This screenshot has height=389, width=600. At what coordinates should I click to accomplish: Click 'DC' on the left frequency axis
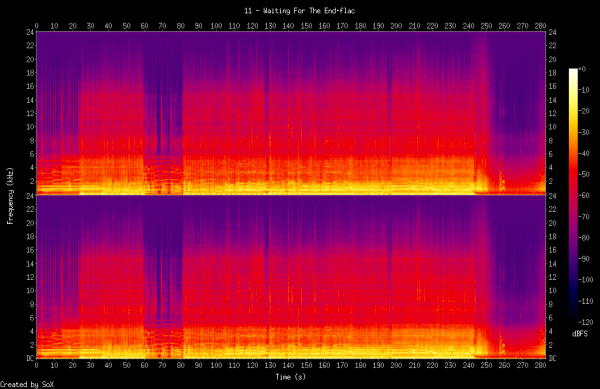[30, 358]
